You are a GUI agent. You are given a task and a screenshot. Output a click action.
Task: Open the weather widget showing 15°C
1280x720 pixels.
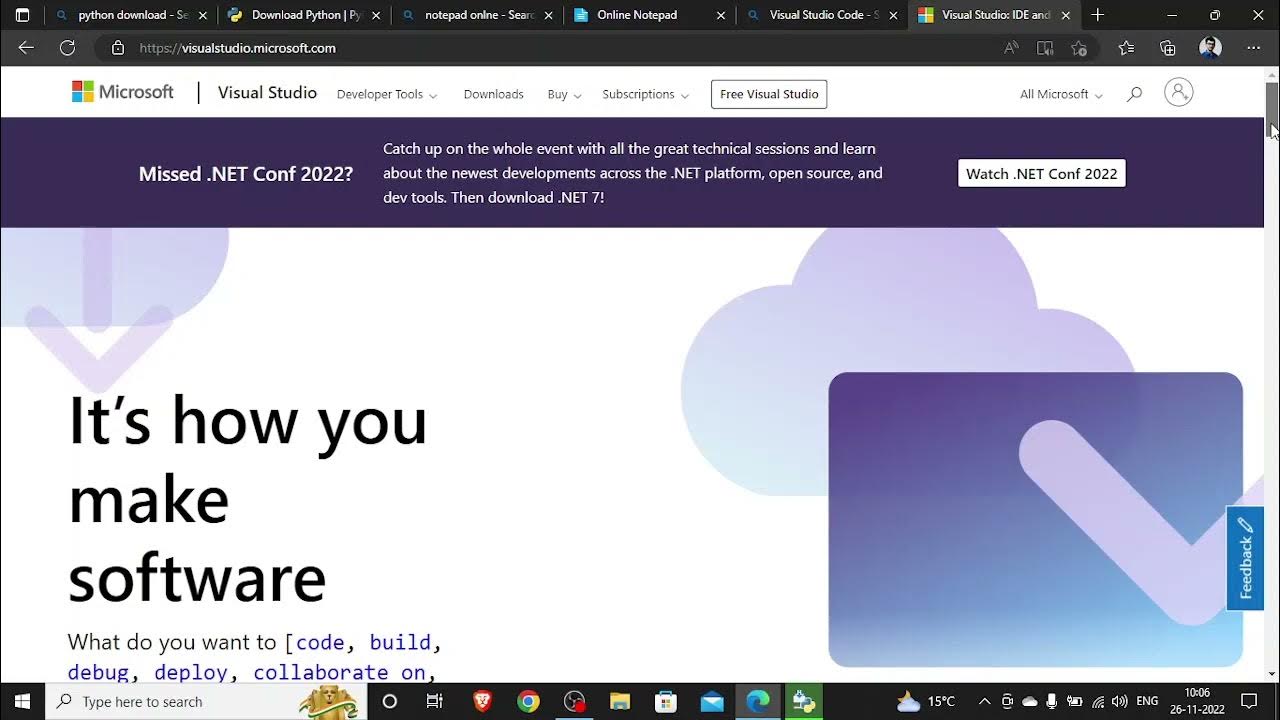point(926,701)
